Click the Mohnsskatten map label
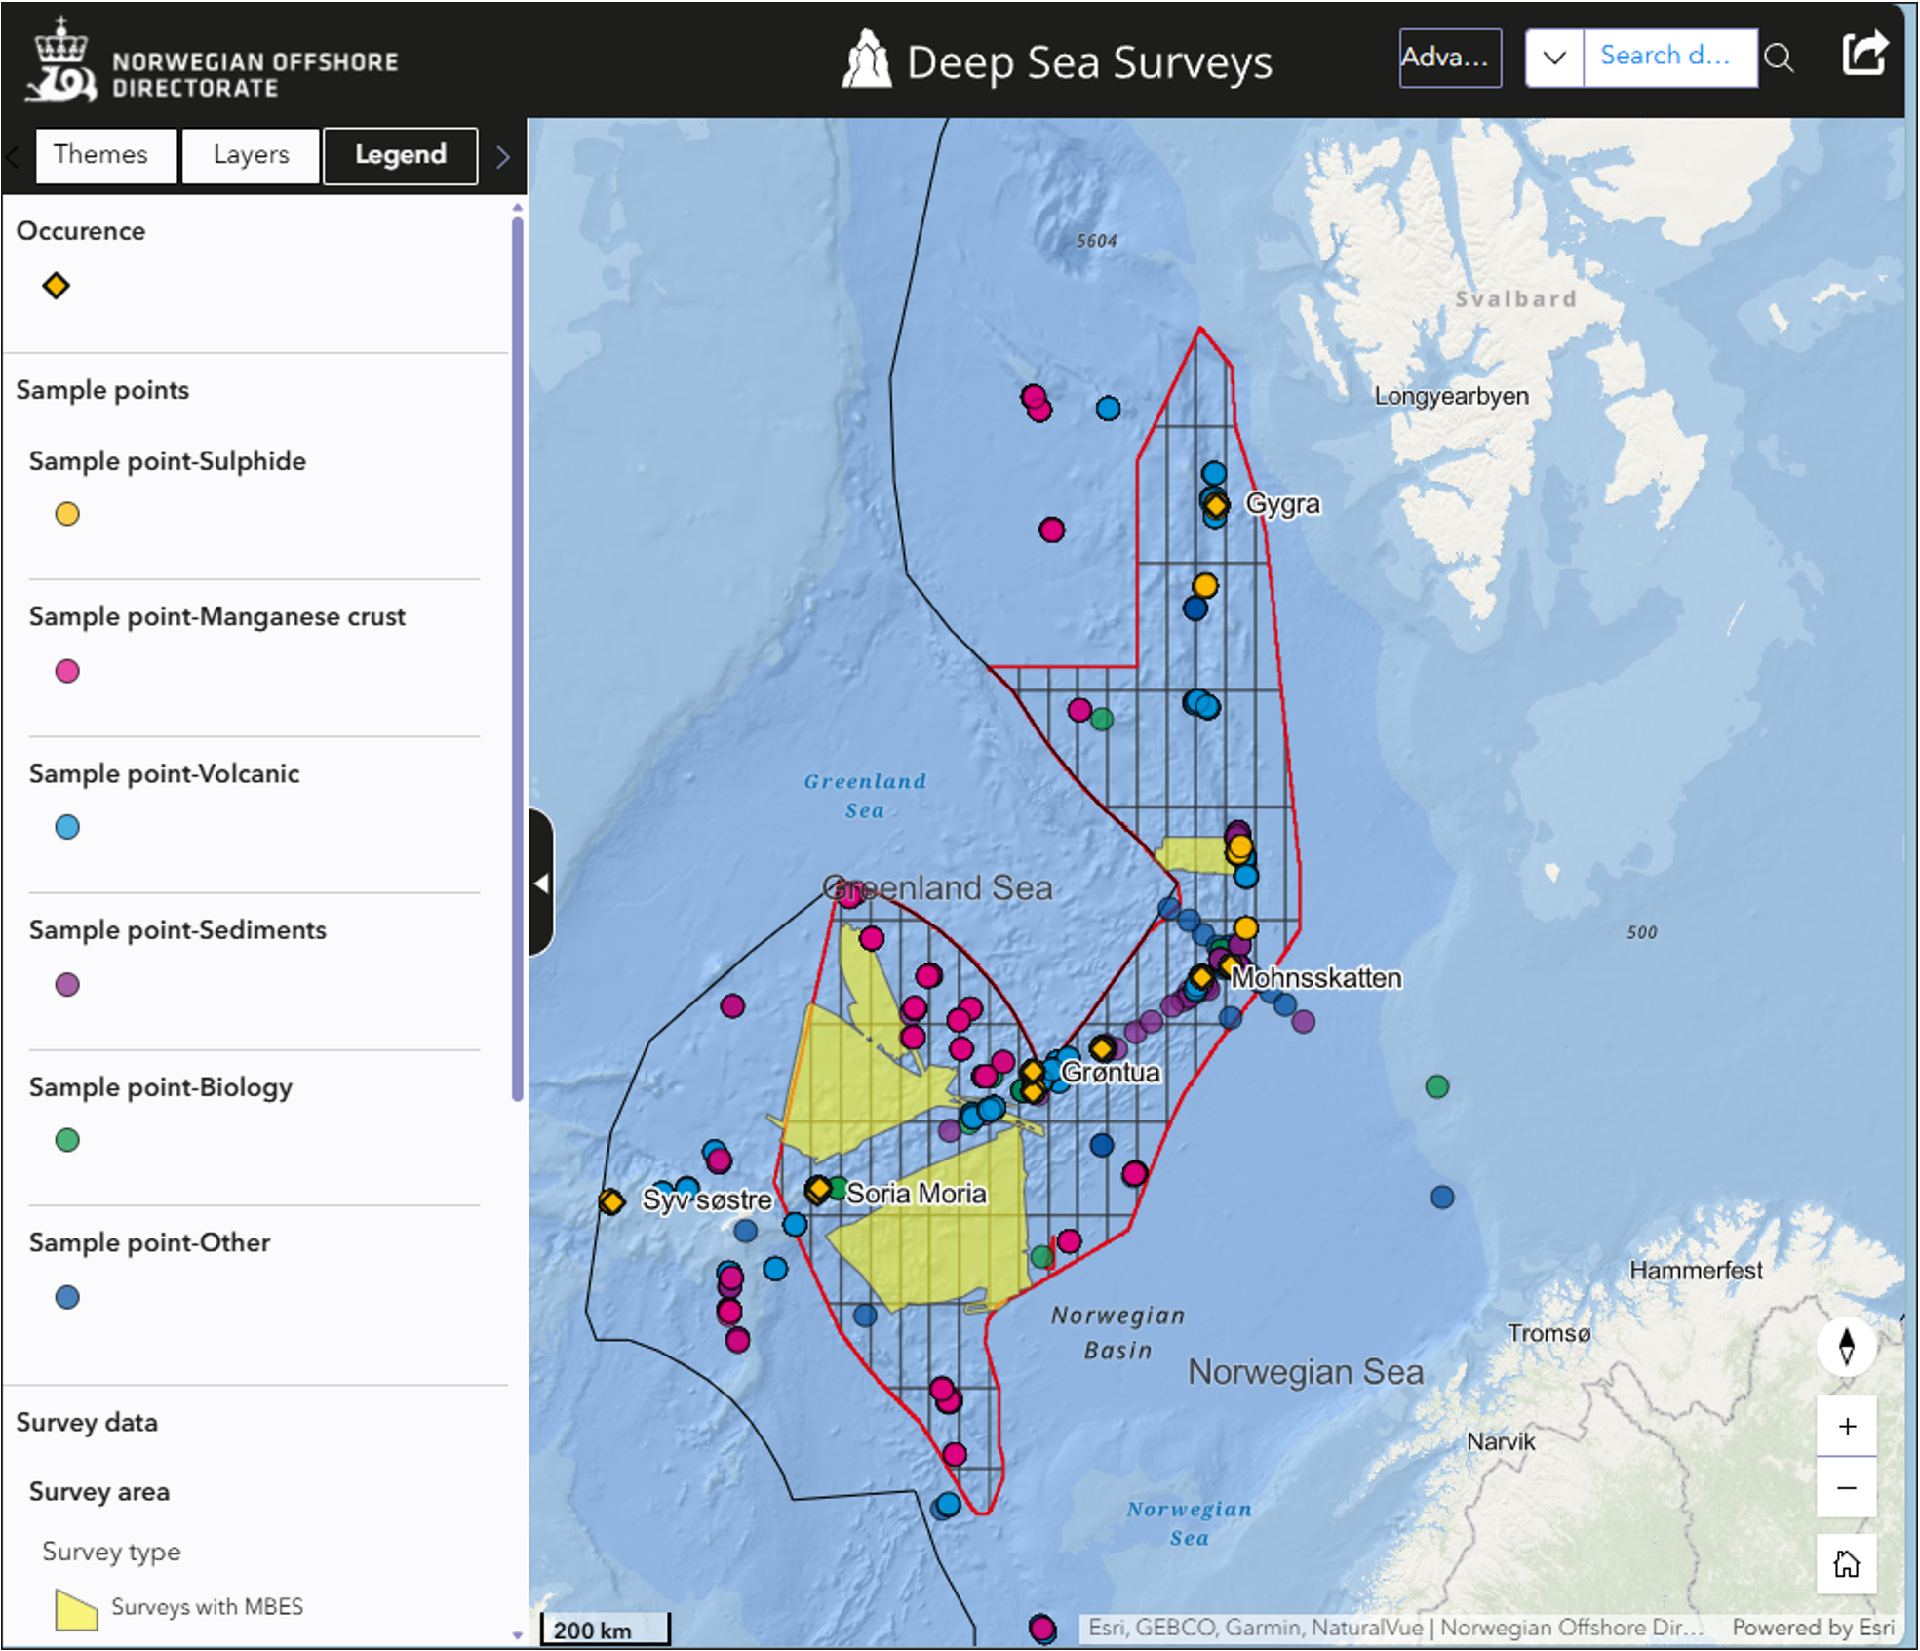Image resolution: width=1920 pixels, height=1651 pixels. 1316,977
